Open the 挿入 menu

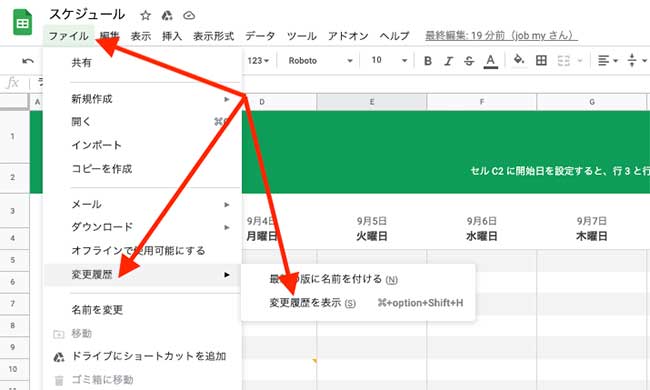172,36
